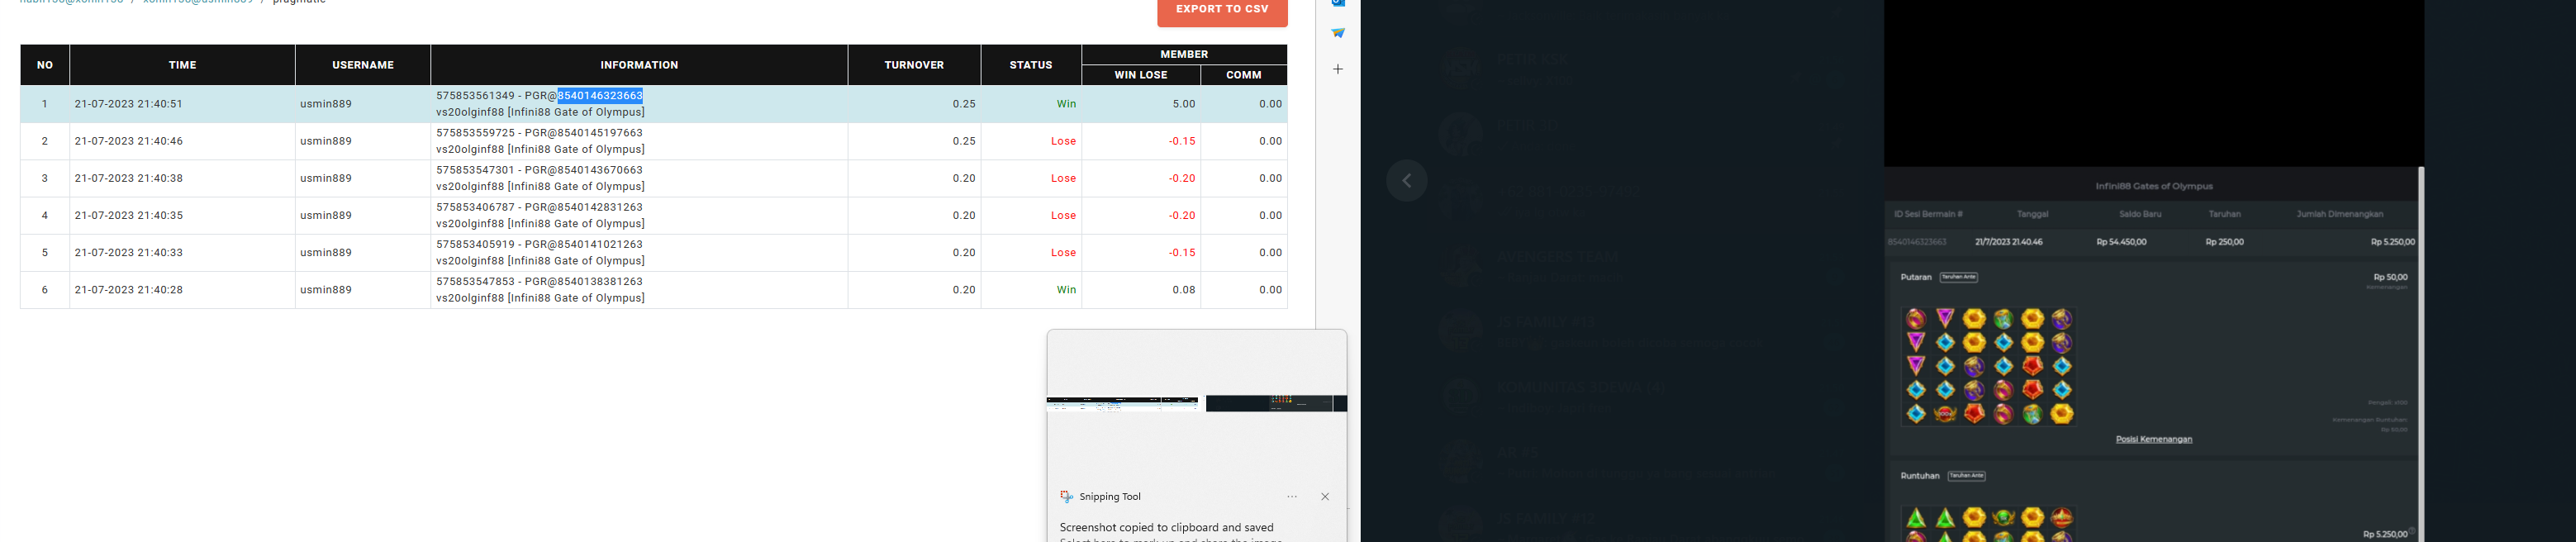Click usmin889 username in row 3
Viewport: 2576px width, 542px height.
(326, 178)
